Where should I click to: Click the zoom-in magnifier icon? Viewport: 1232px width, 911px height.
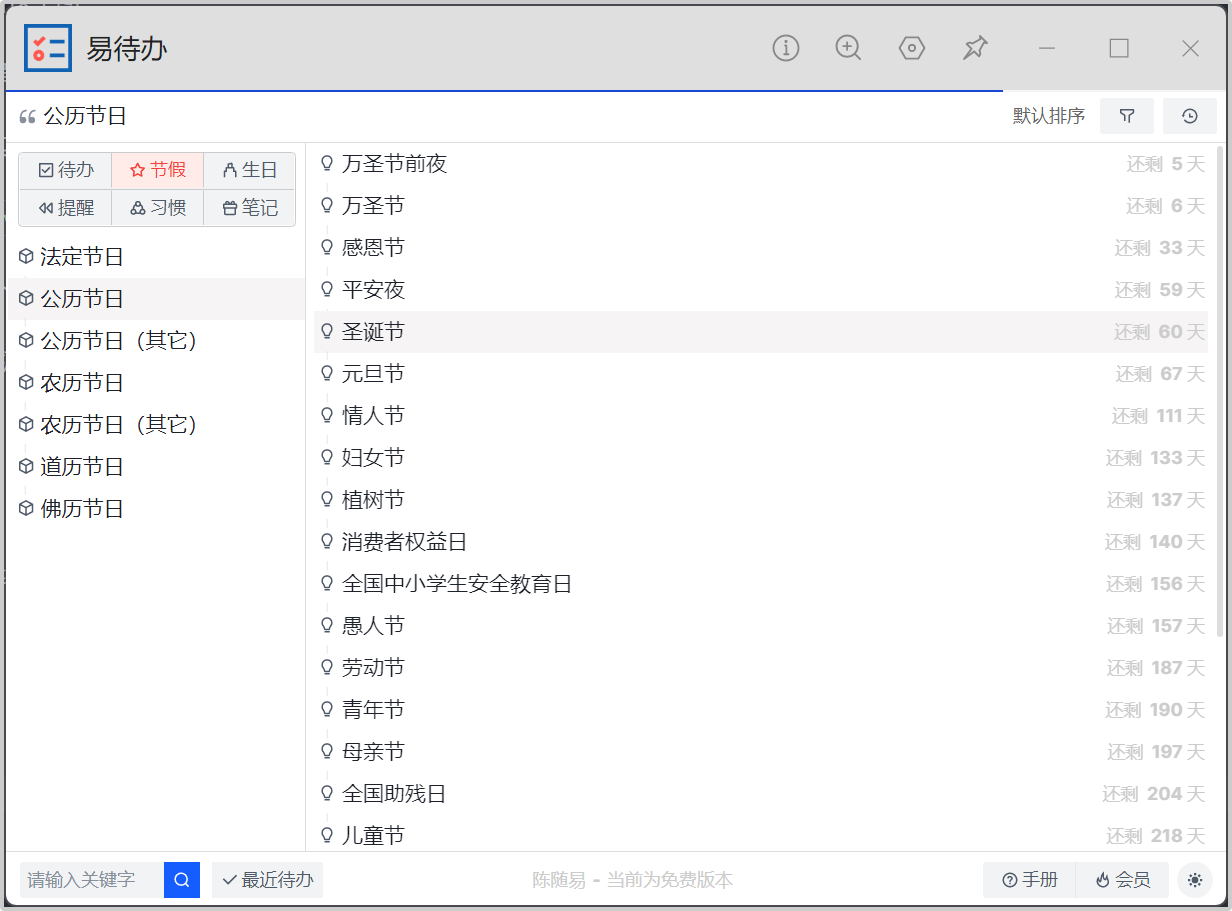point(848,48)
